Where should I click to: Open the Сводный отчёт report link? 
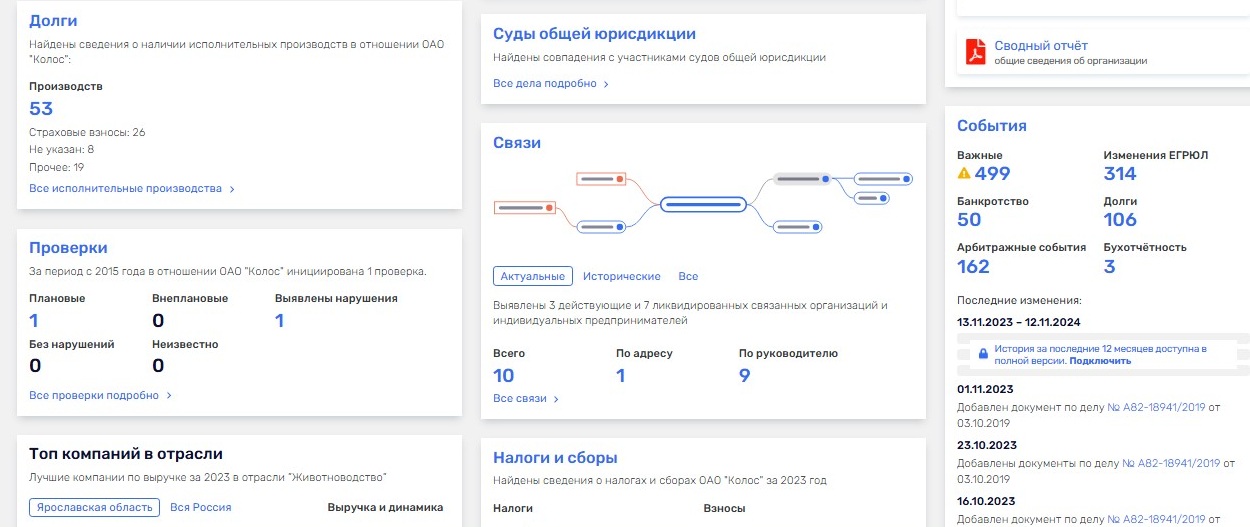1041,45
